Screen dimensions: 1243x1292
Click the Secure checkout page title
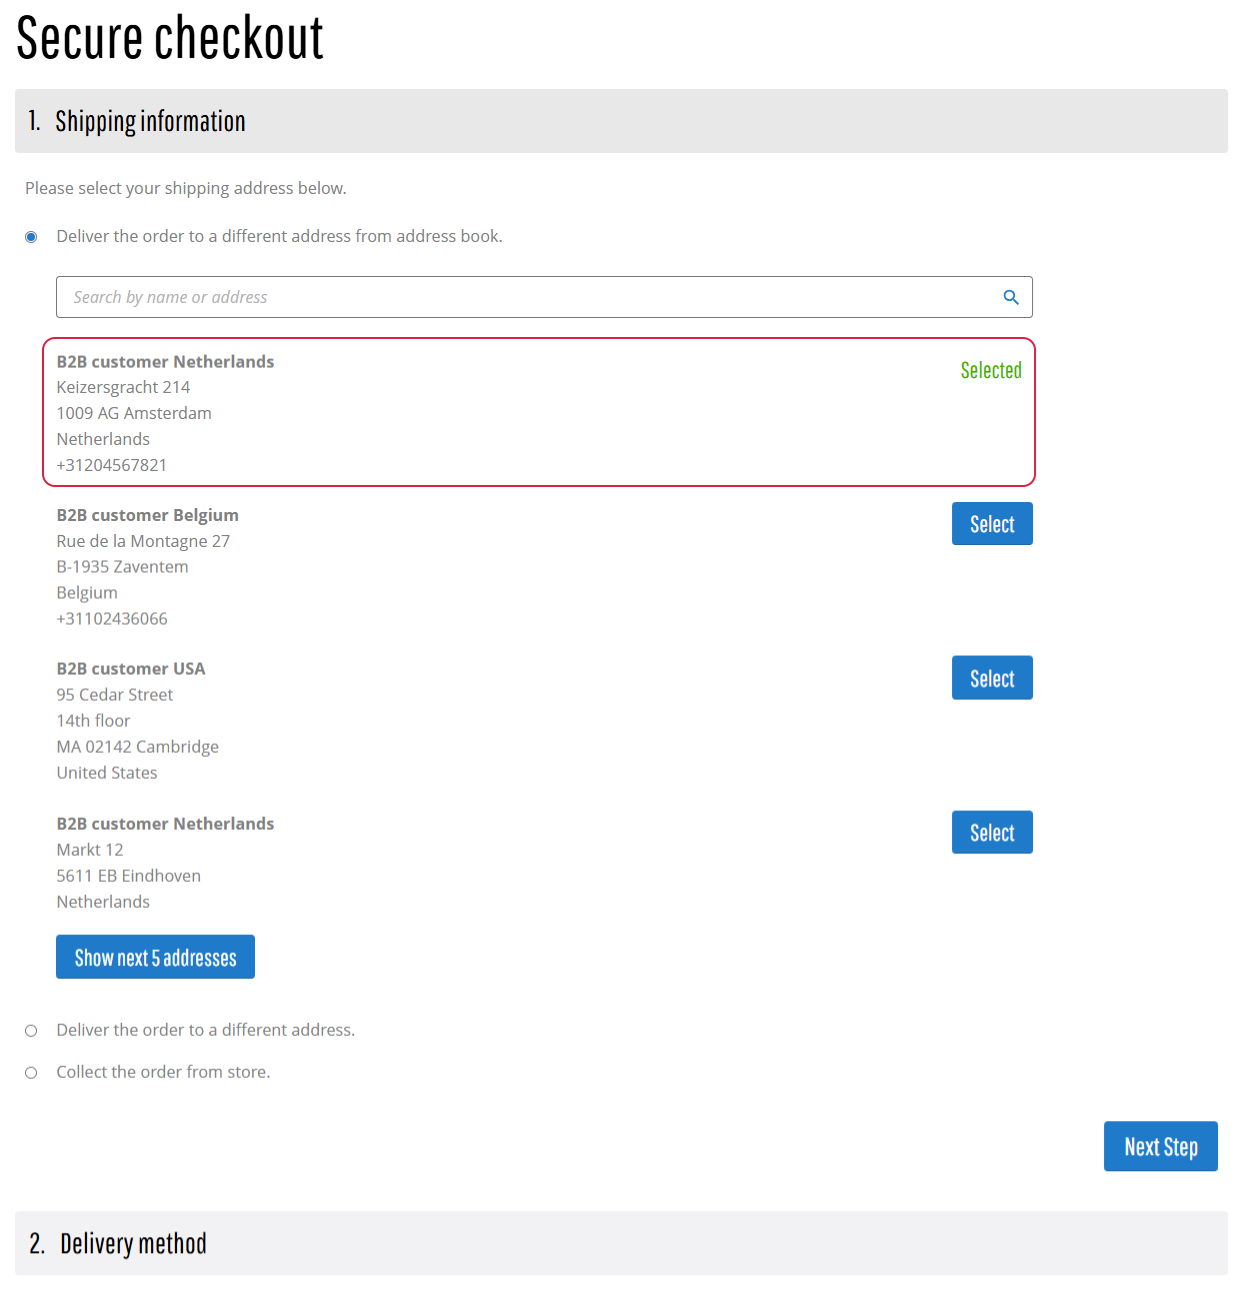[x=170, y=38]
